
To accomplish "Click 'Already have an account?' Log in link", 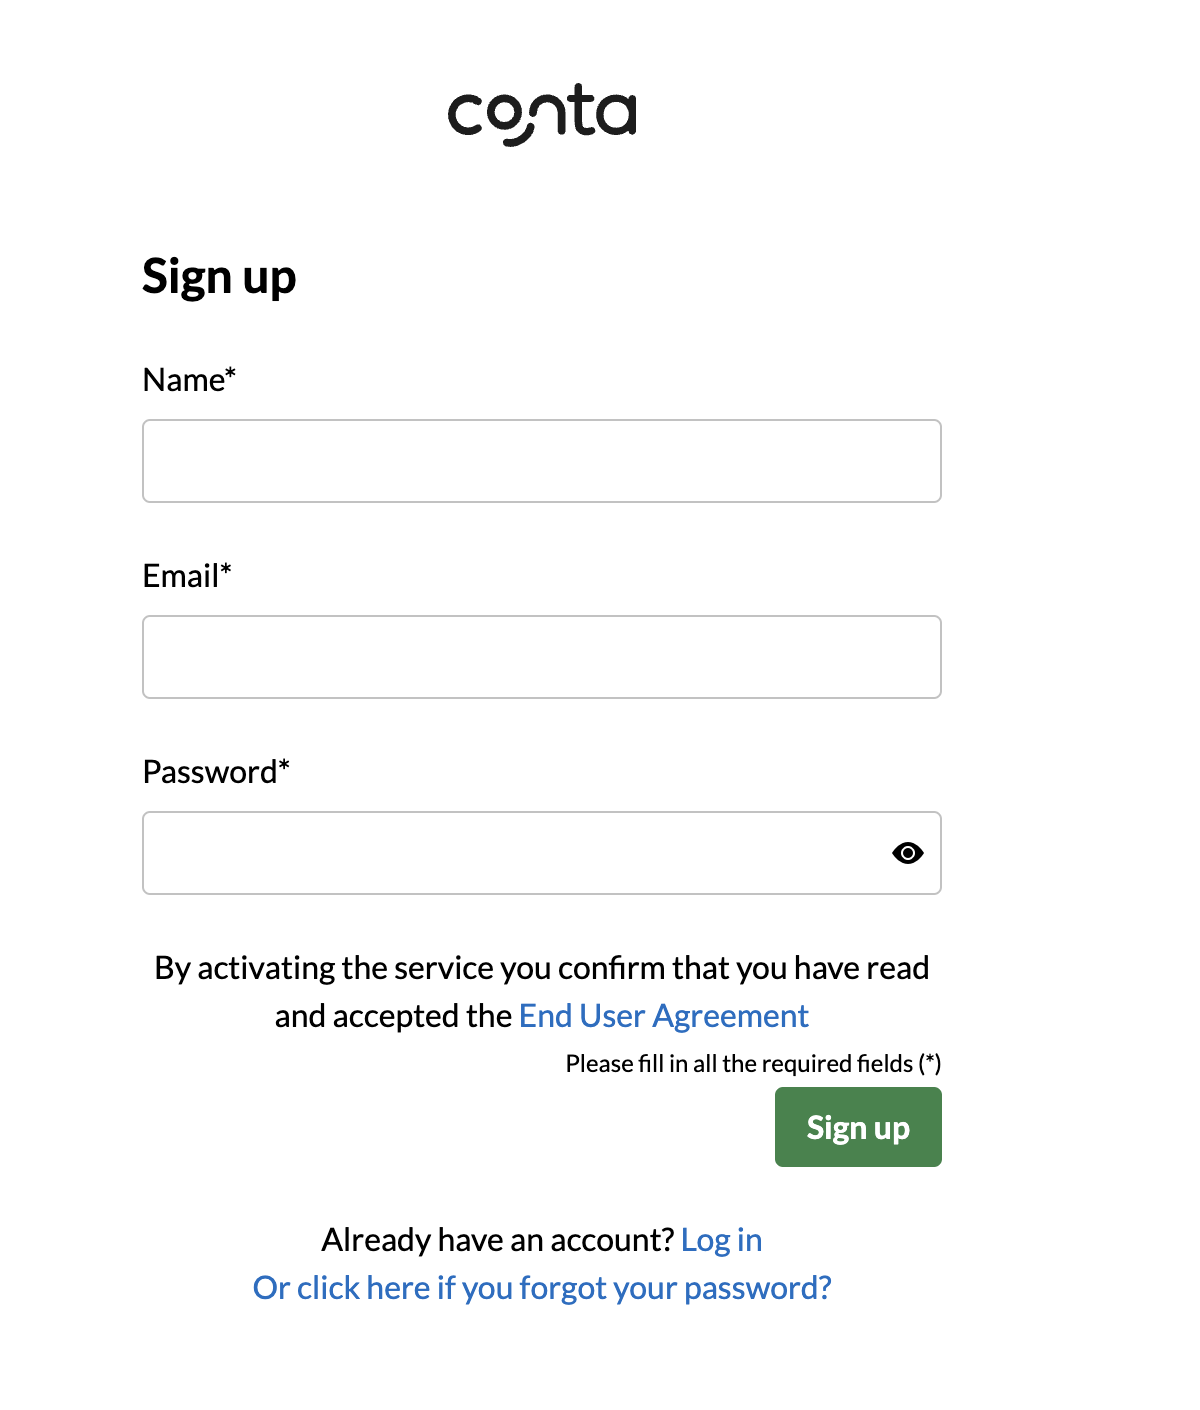I will [x=720, y=1239].
